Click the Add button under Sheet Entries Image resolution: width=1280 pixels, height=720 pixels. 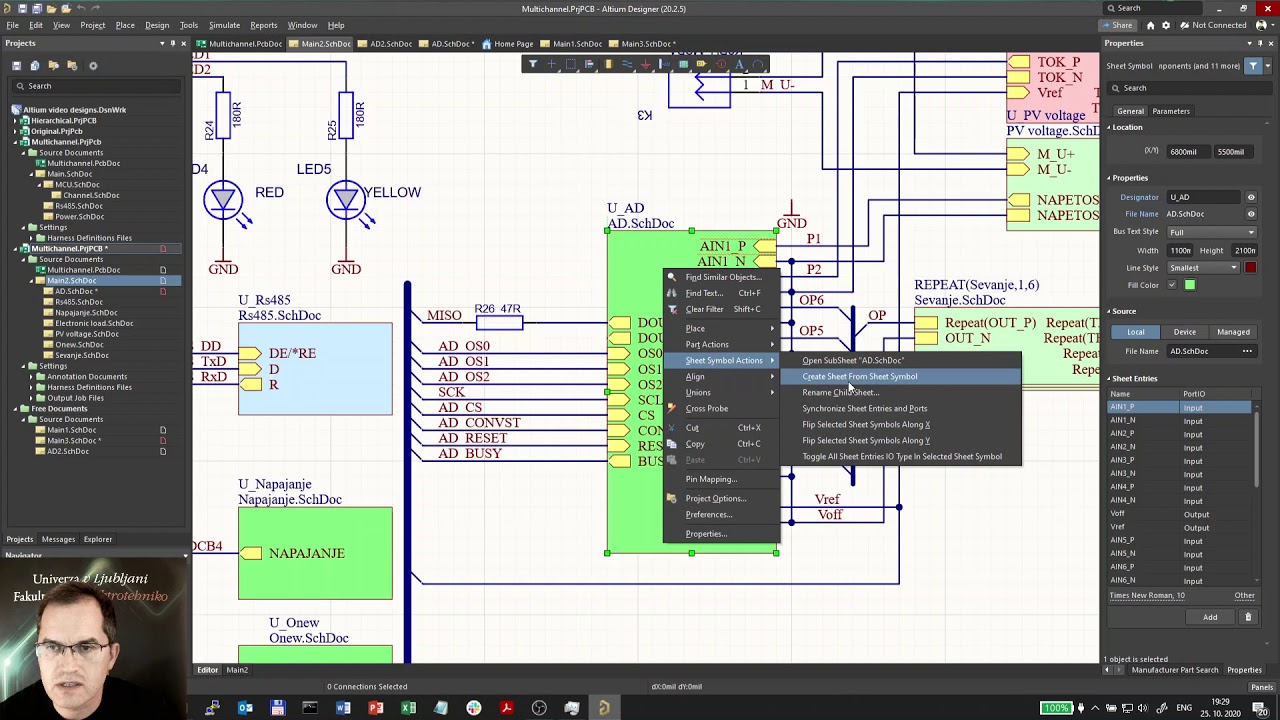[x=1210, y=617]
